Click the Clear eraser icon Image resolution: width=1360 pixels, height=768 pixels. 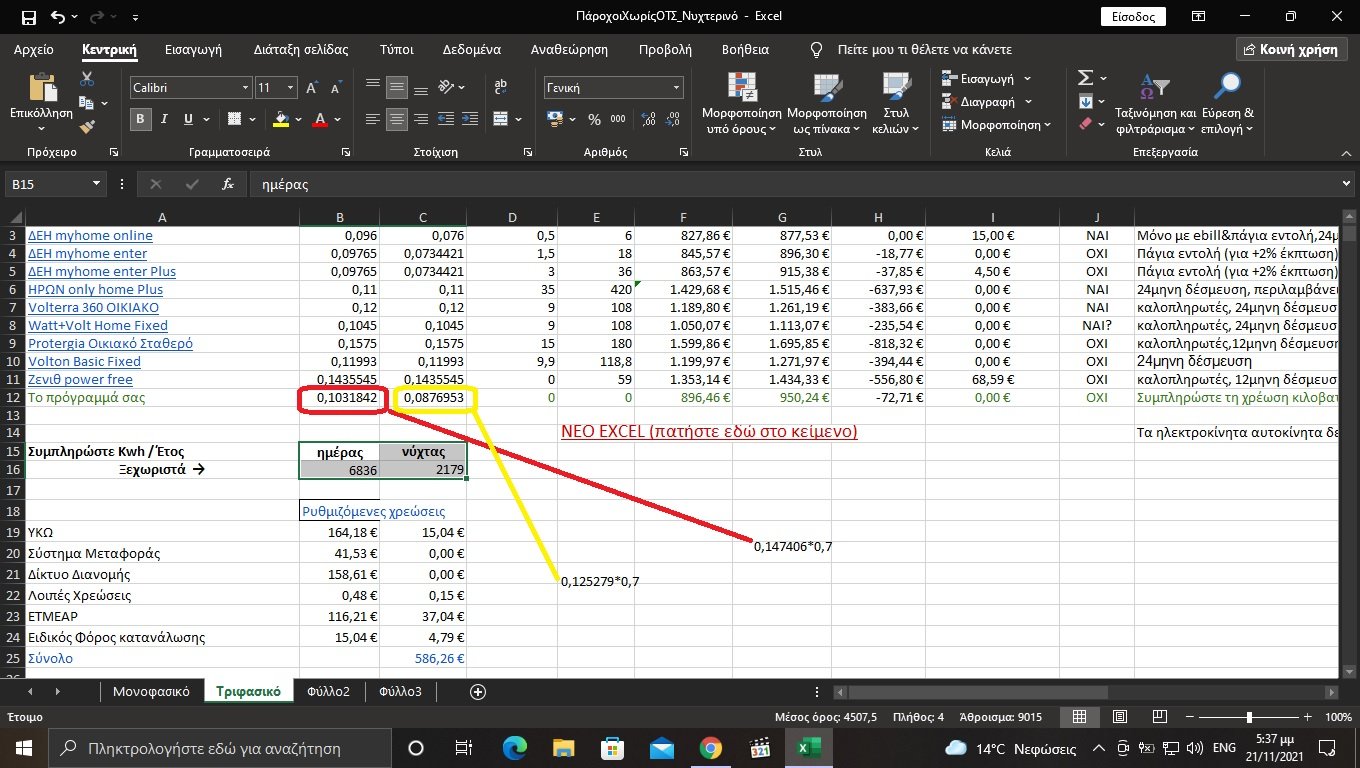[x=1086, y=124]
